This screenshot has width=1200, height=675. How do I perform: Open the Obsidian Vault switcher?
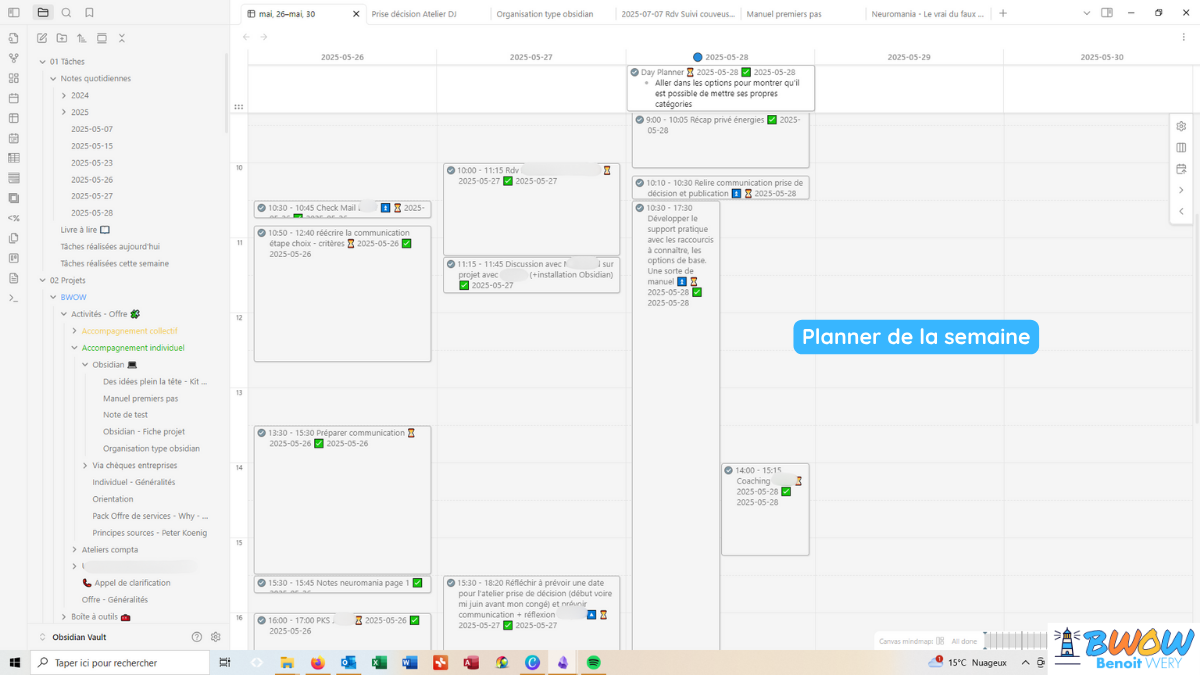click(80, 637)
